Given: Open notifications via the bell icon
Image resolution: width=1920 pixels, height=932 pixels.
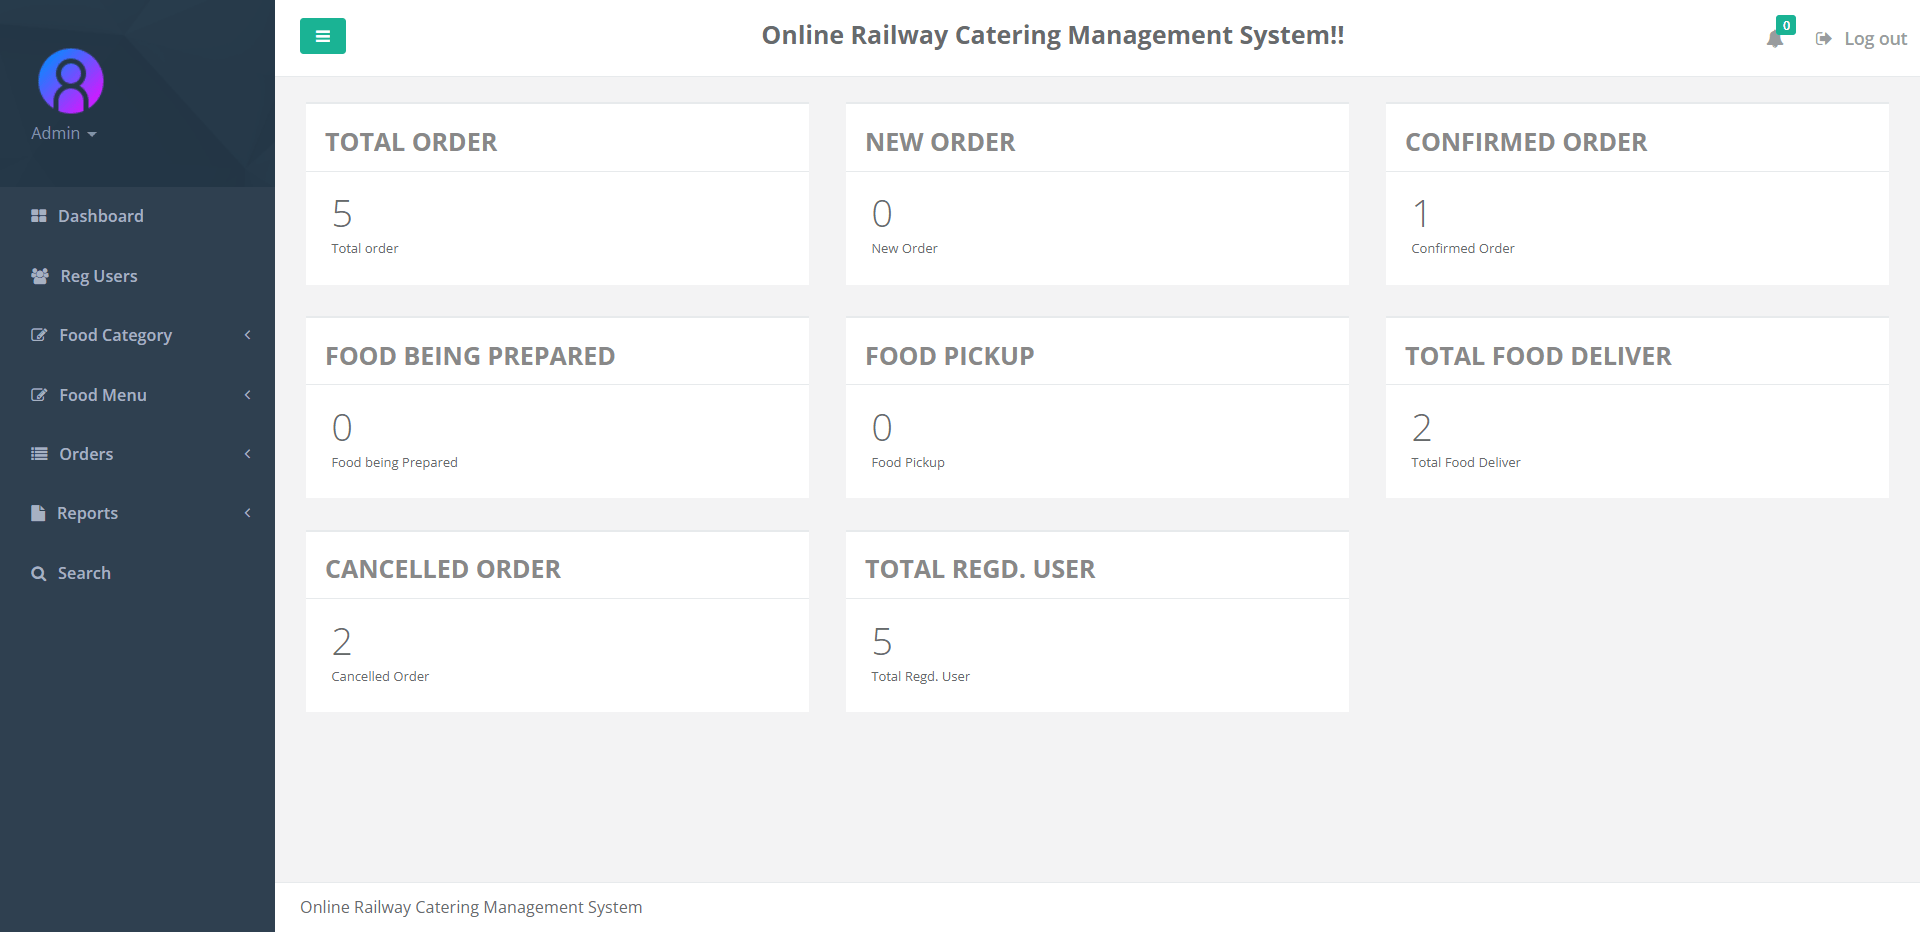Looking at the screenshot, I should click(1776, 40).
